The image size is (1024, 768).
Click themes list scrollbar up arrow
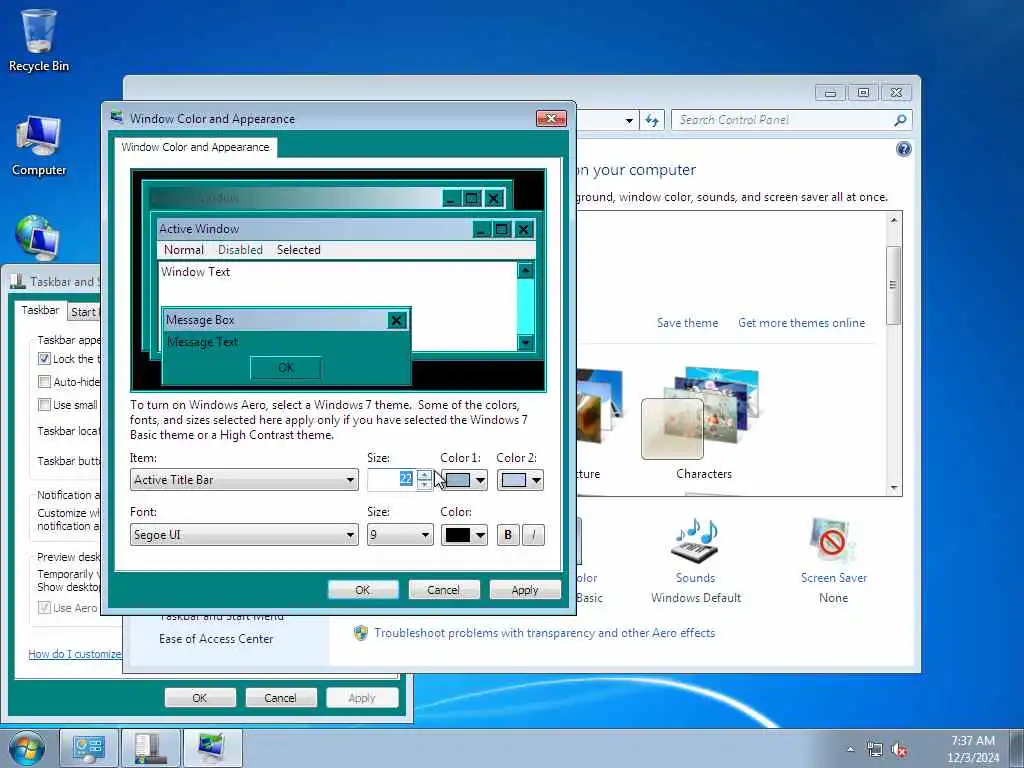click(x=893, y=220)
